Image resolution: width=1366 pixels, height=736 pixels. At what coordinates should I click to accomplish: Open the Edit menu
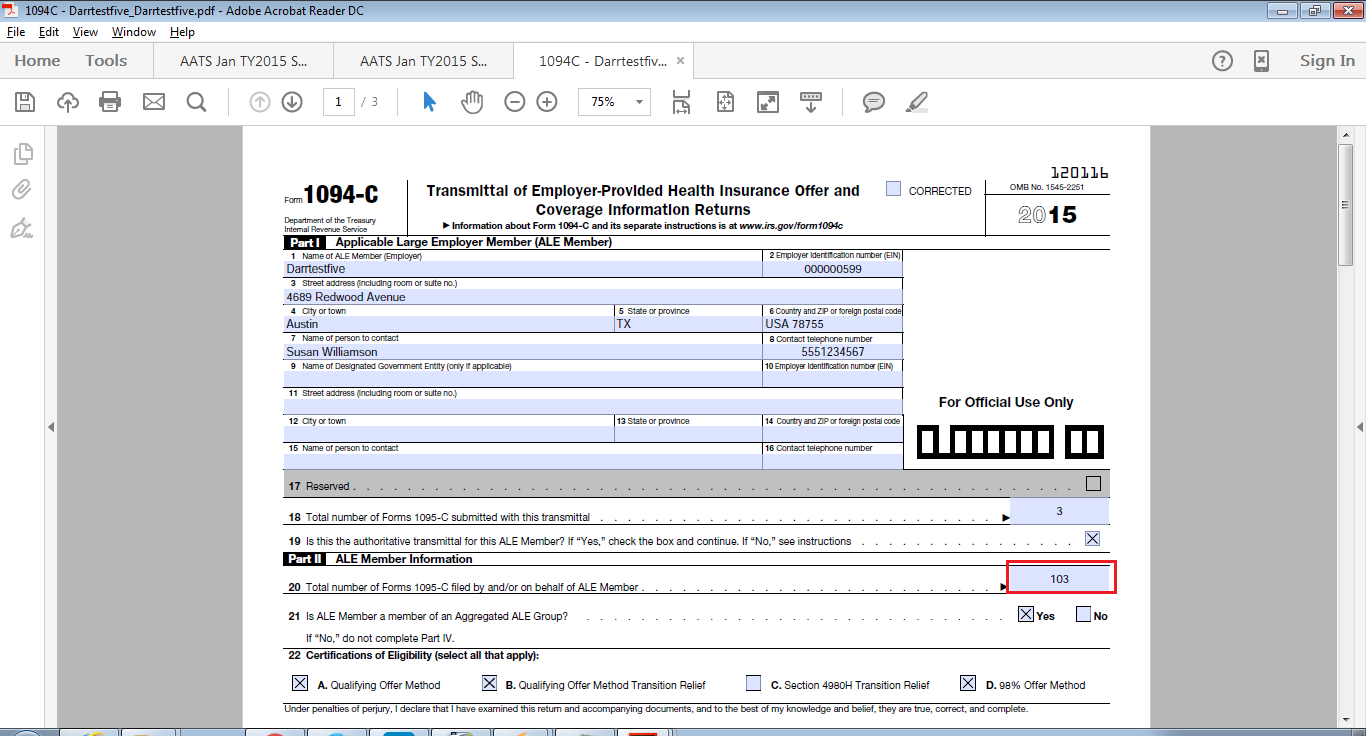tap(49, 32)
